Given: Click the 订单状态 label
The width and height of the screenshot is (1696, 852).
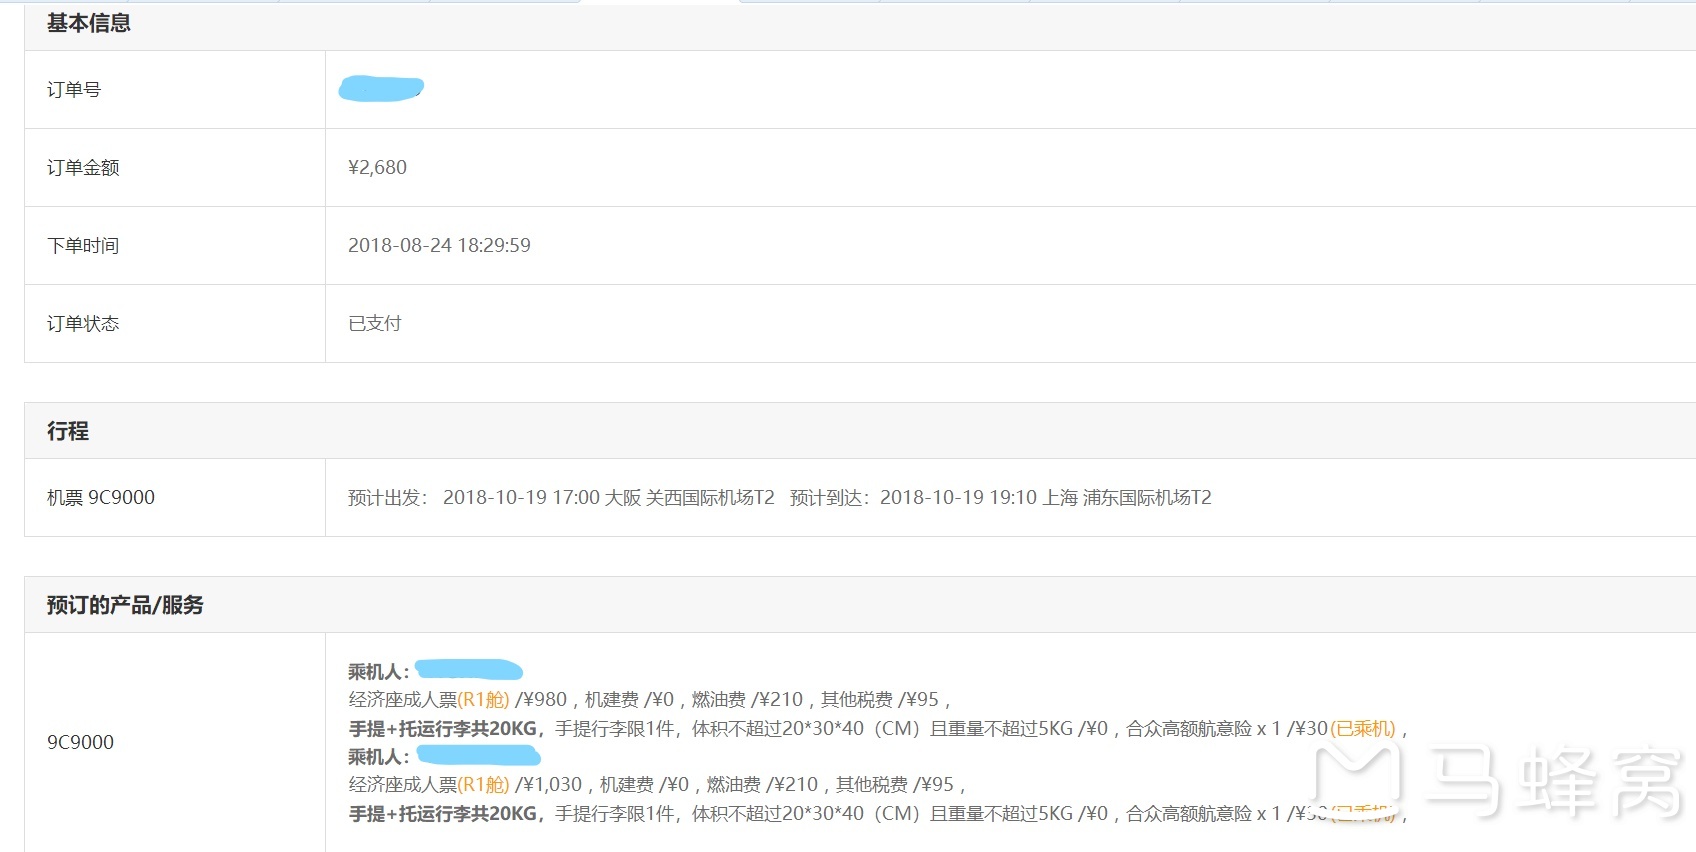Looking at the screenshot, I should click(83, 323).
